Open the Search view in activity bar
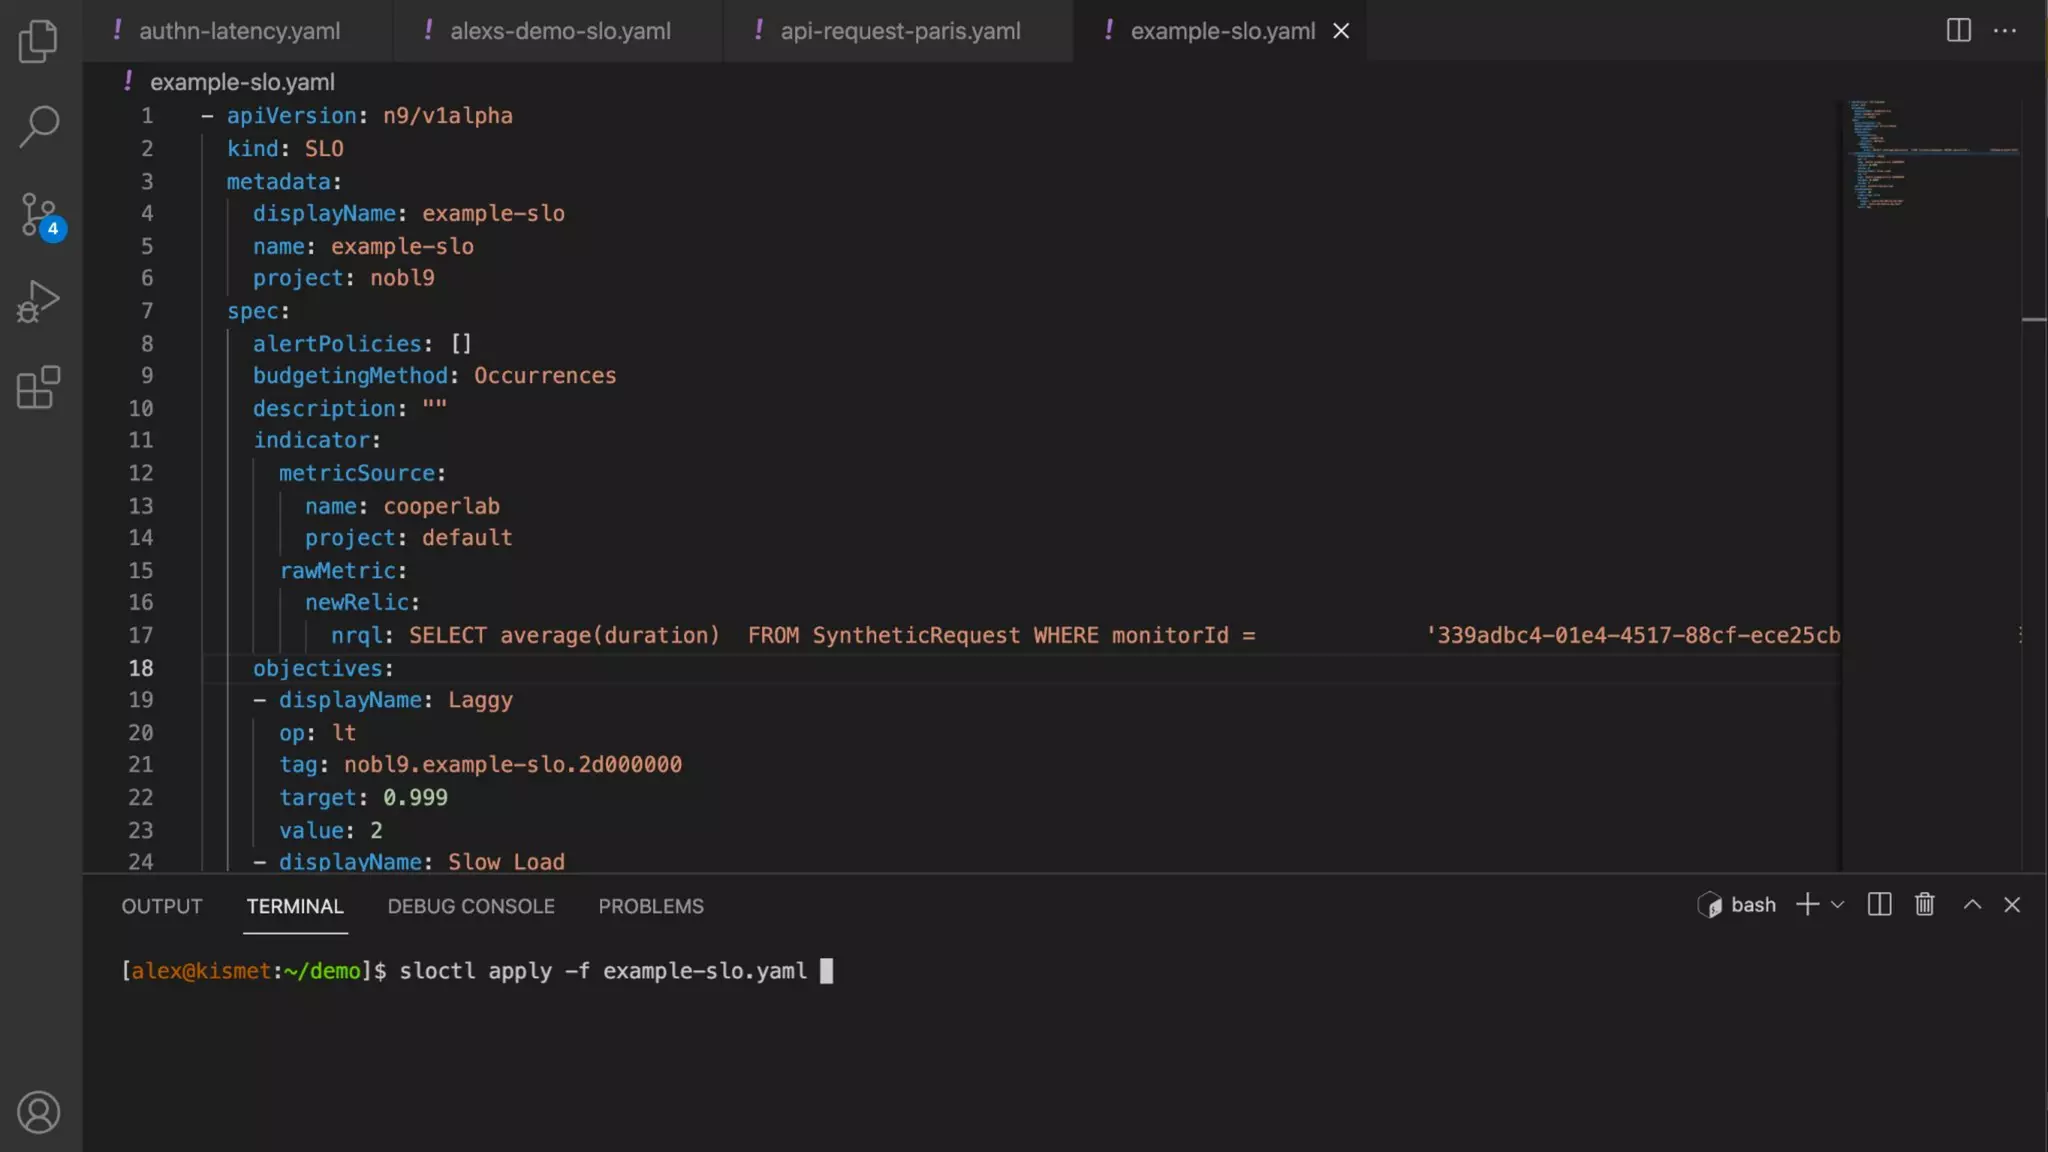The height and width of the screenshot is (1152, 2048). (x=38, y=127)
